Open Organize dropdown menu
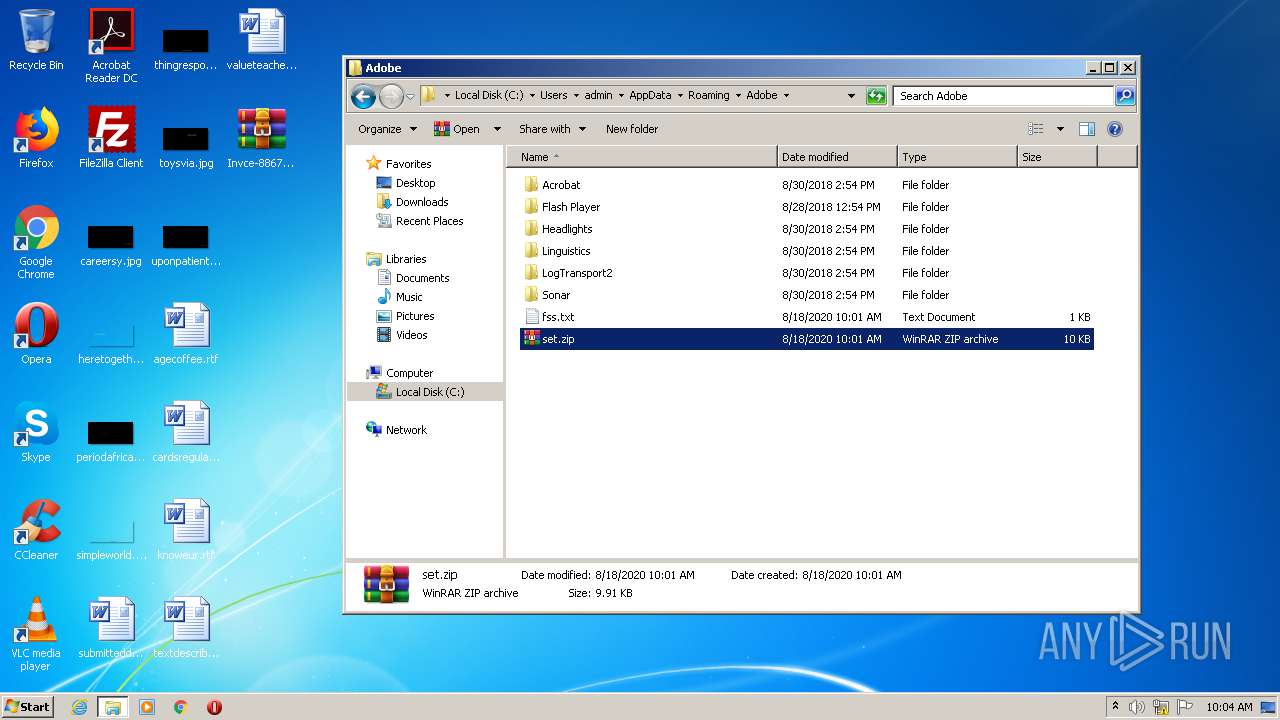This screenshot has width=1280, height=720. tap(387, 129)
